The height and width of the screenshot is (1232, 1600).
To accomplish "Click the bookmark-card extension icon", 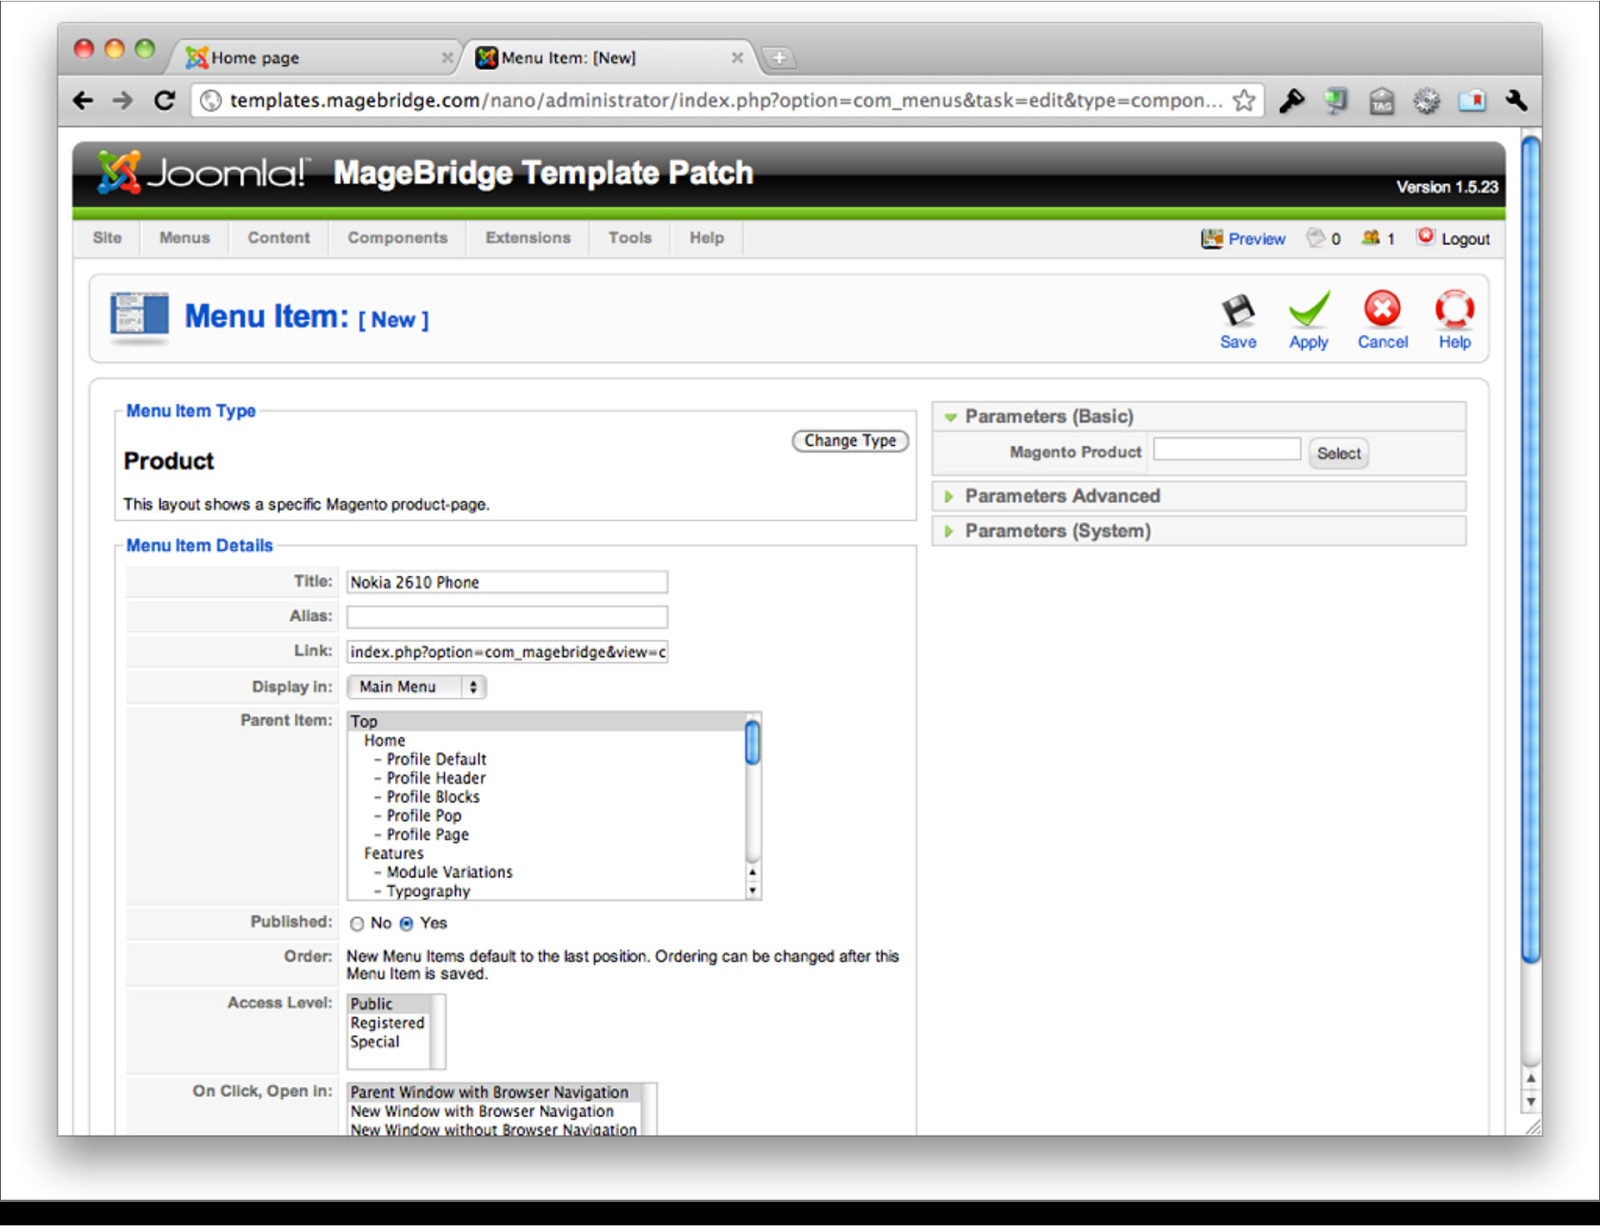I will coord(1472,101).
